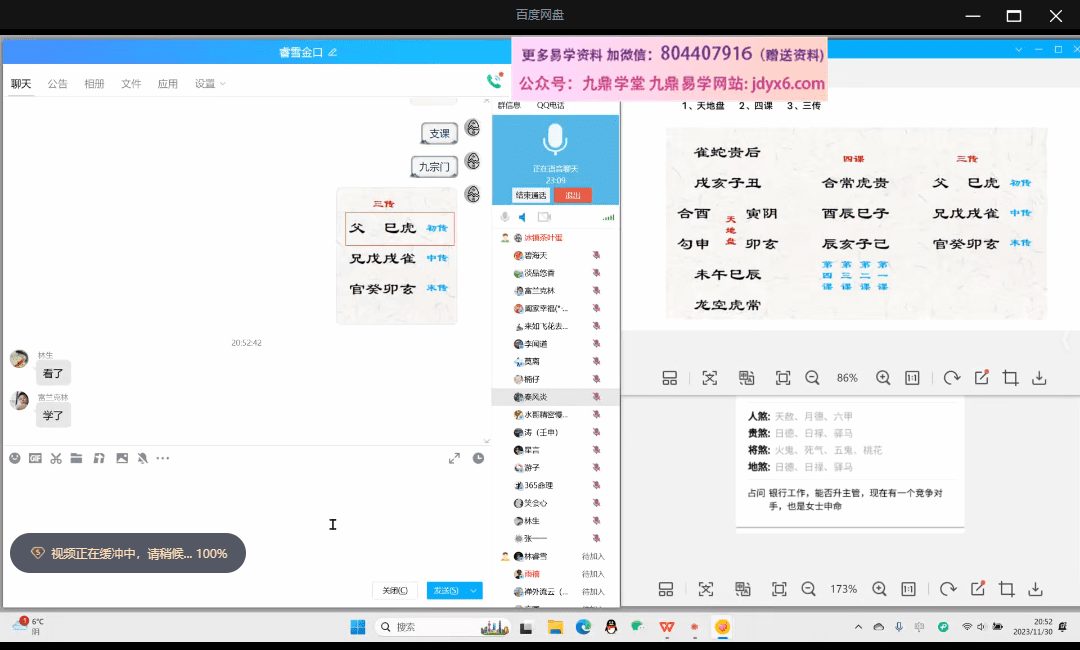Open the message history clock icon

tap(478, 458)
